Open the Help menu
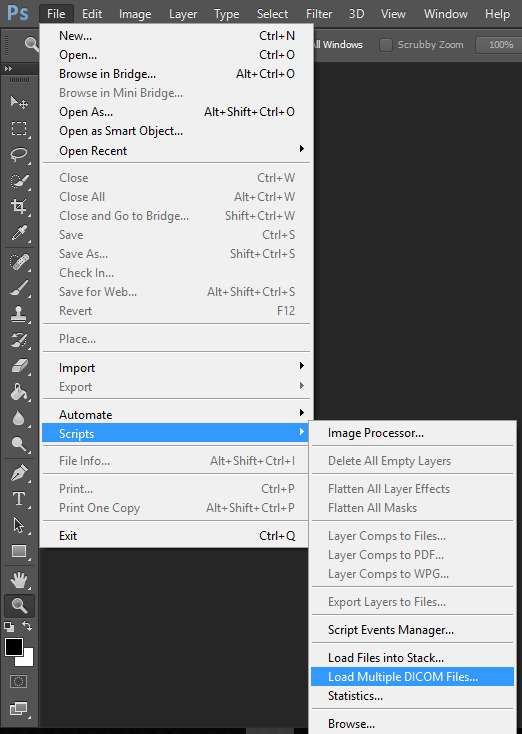The width and height of the screenshot is (522, 734). [x=497, y=14]
